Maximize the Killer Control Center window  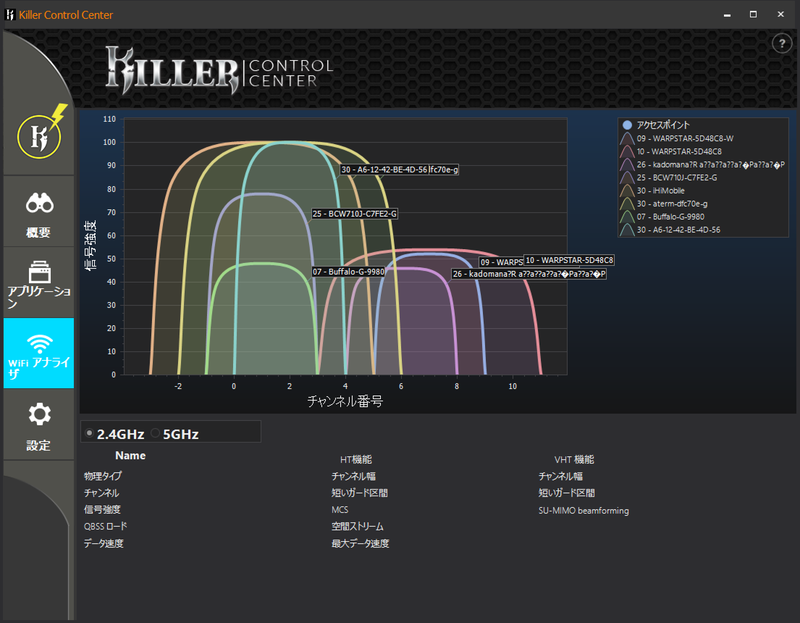(x=753, y=15)
